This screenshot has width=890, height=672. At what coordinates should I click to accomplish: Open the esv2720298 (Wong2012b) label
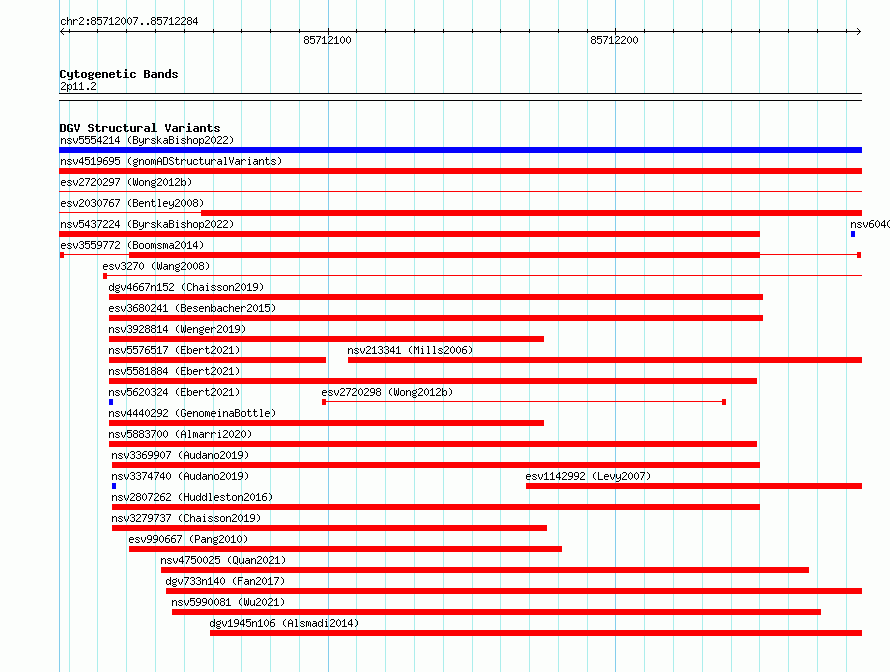click(387, 392)
